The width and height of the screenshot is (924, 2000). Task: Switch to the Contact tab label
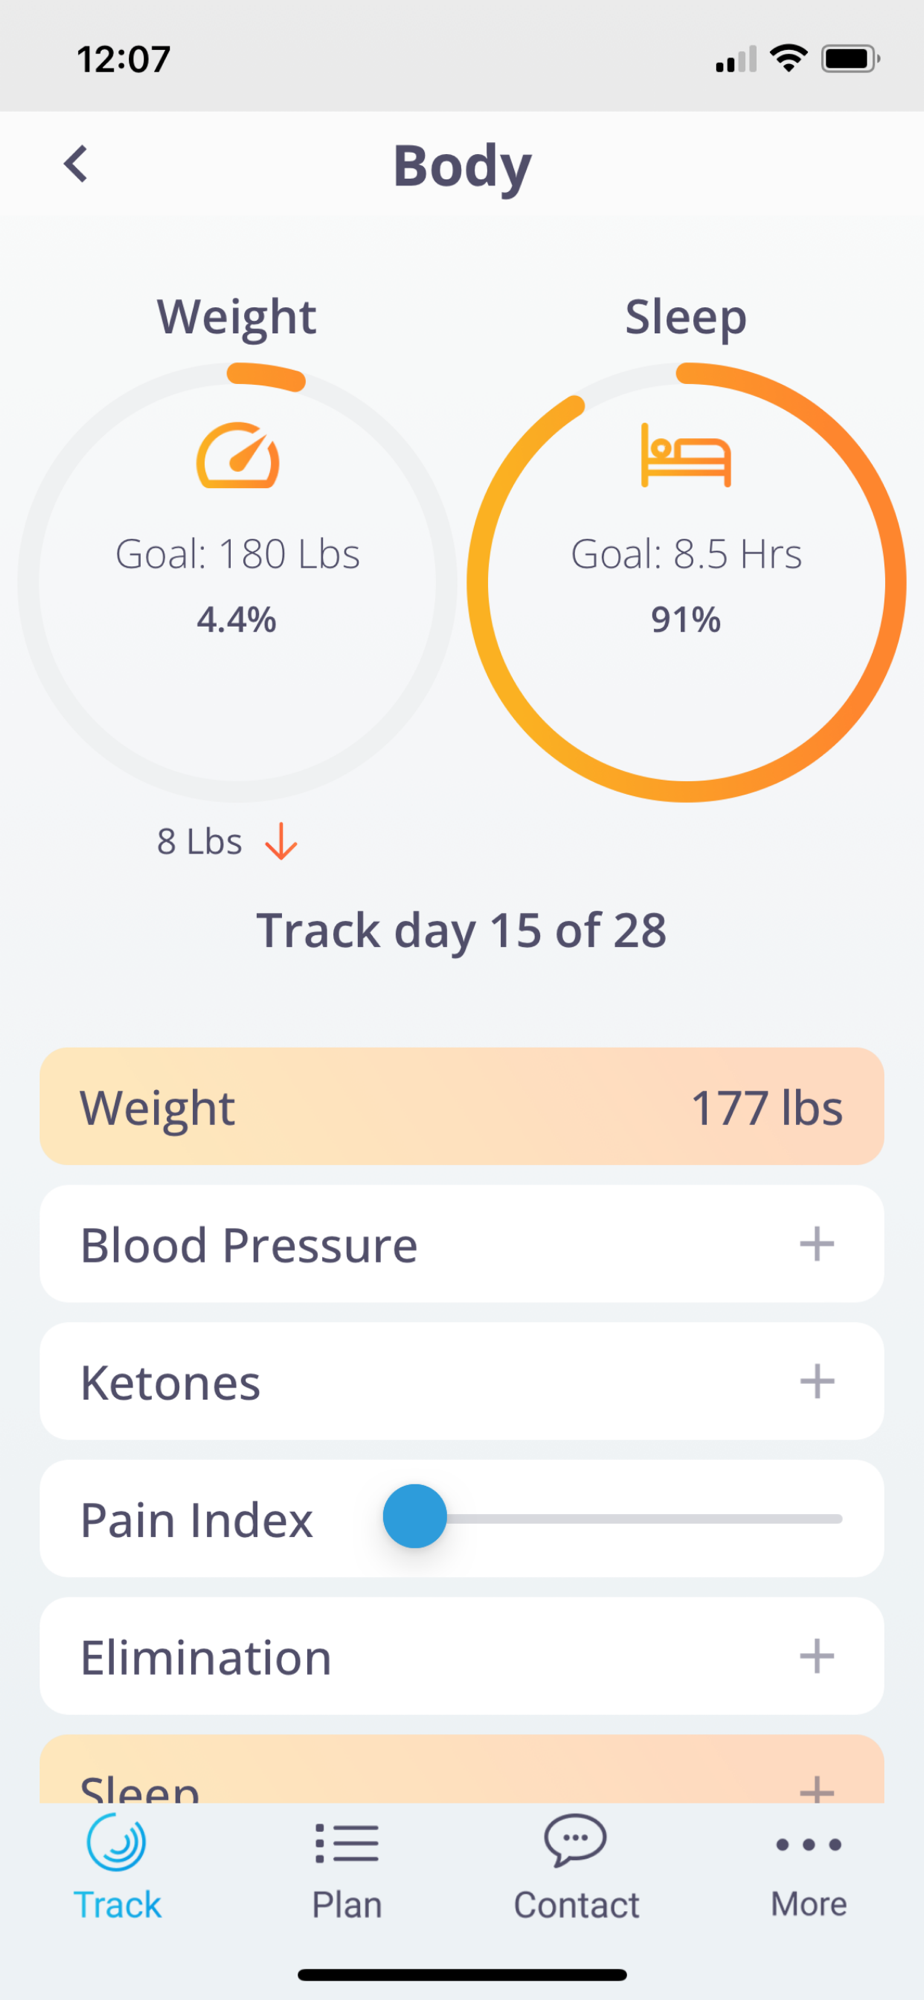[576, 1905]
